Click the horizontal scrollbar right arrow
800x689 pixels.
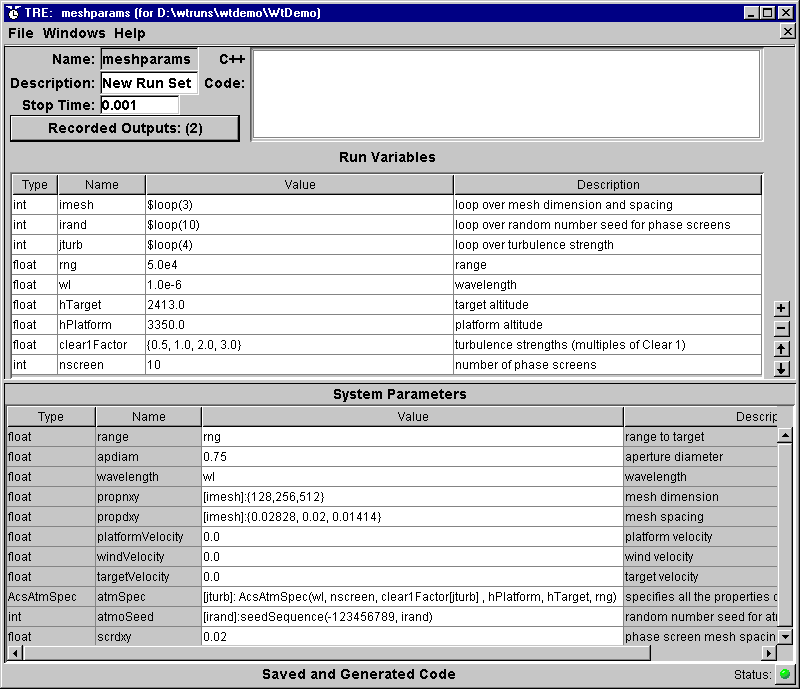point(769,653)
